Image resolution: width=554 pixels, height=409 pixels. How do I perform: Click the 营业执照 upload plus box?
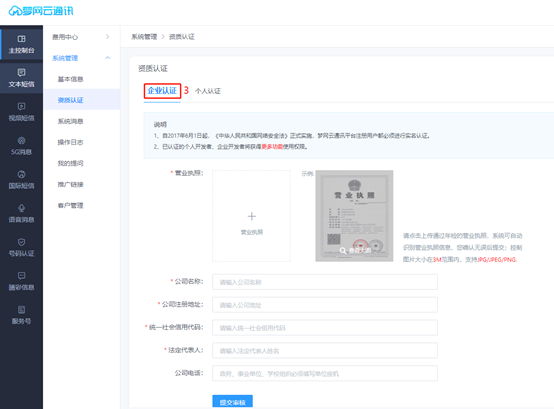click(x=251, y=216)
